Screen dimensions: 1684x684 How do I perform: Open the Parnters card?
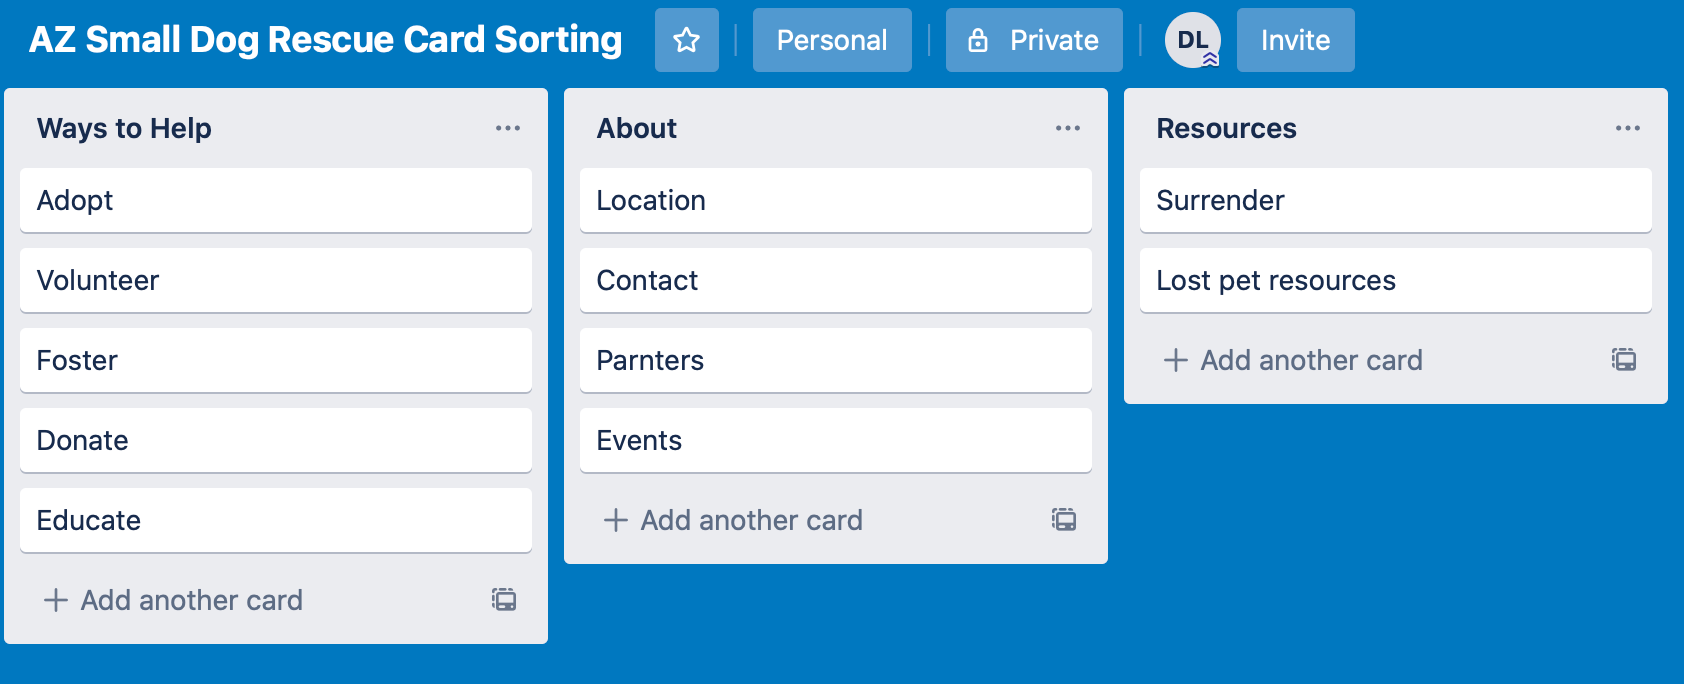(x=836, y=360)
